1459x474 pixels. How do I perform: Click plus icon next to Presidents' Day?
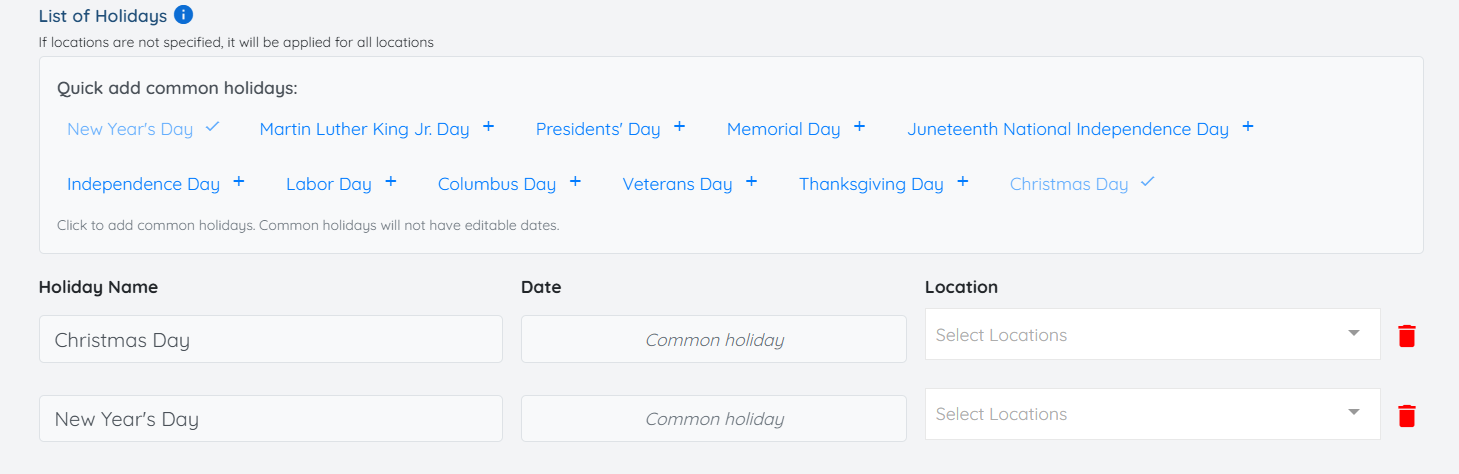[x=679, y=127]
